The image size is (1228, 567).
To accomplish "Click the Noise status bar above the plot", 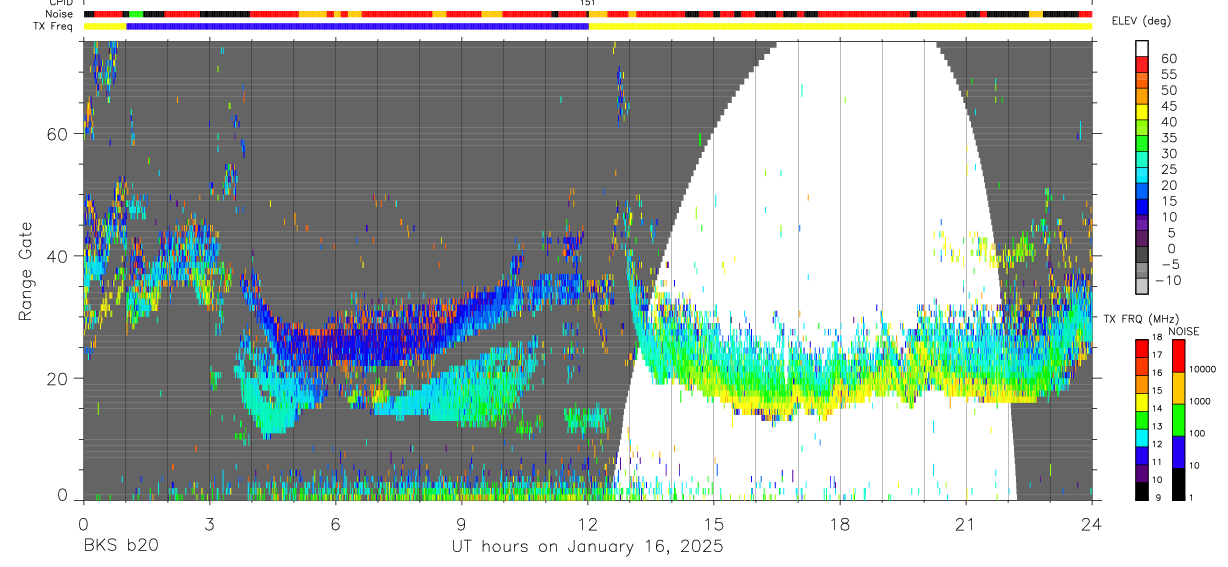I will point(587,14).
